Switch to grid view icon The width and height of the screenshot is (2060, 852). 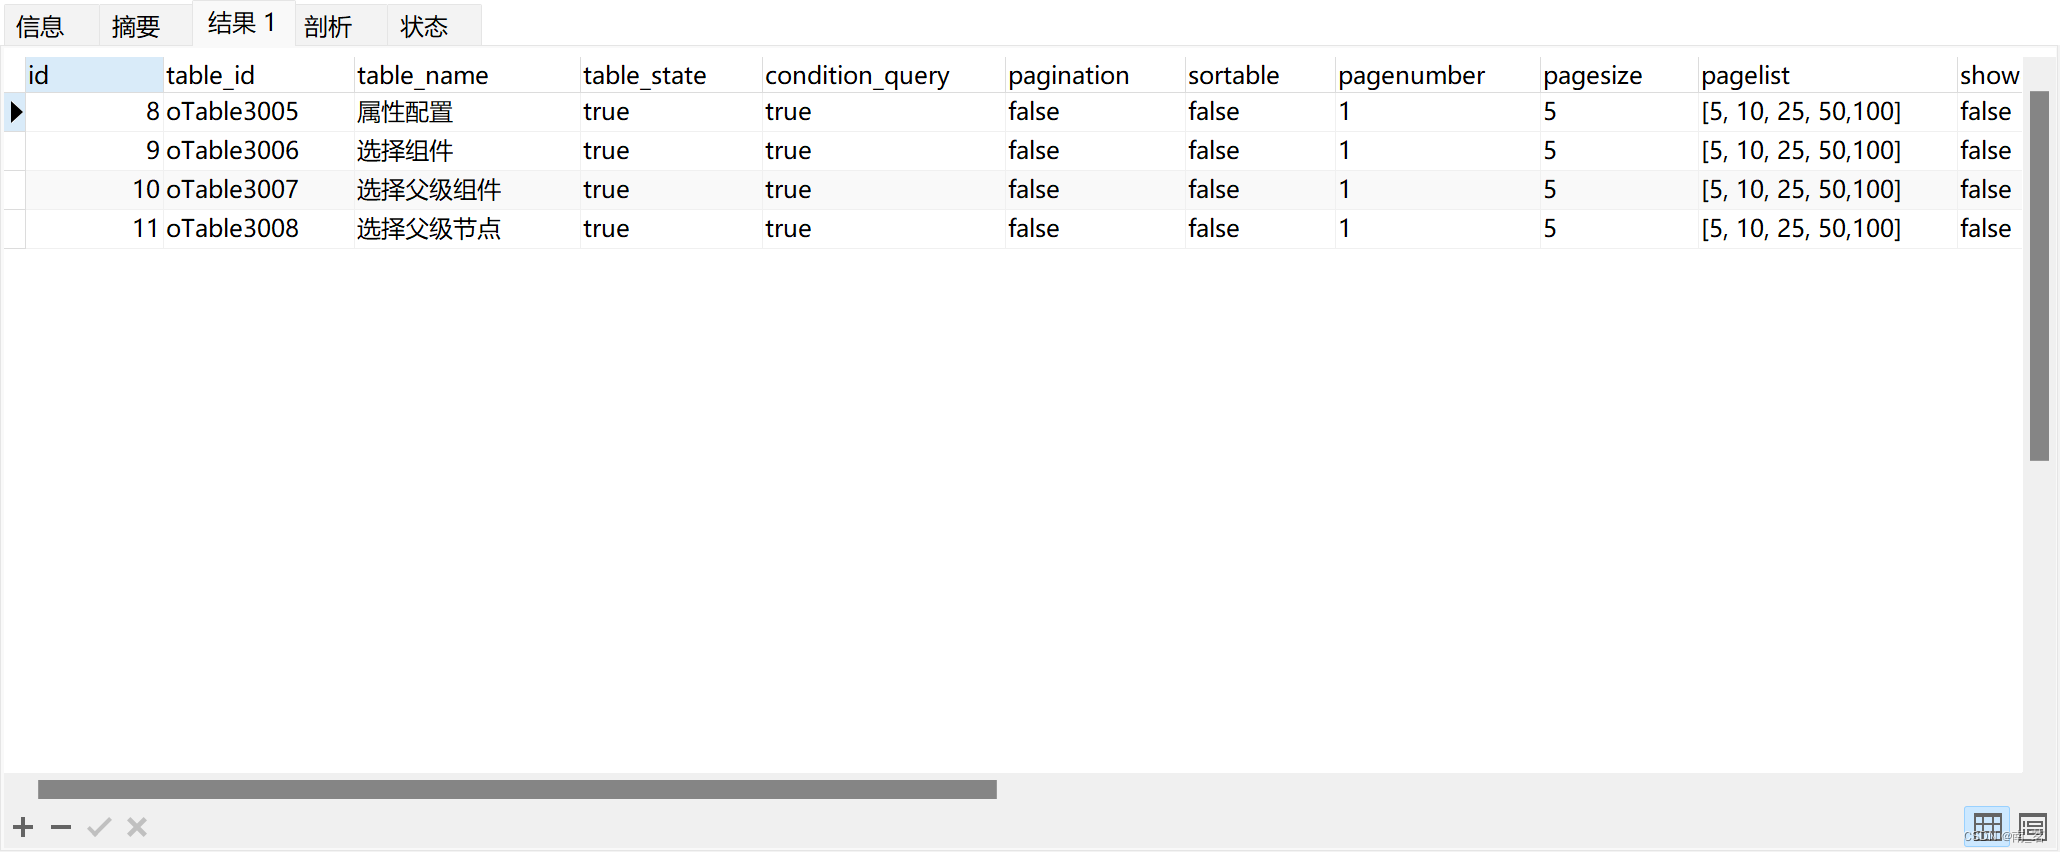coord(1987,827)
